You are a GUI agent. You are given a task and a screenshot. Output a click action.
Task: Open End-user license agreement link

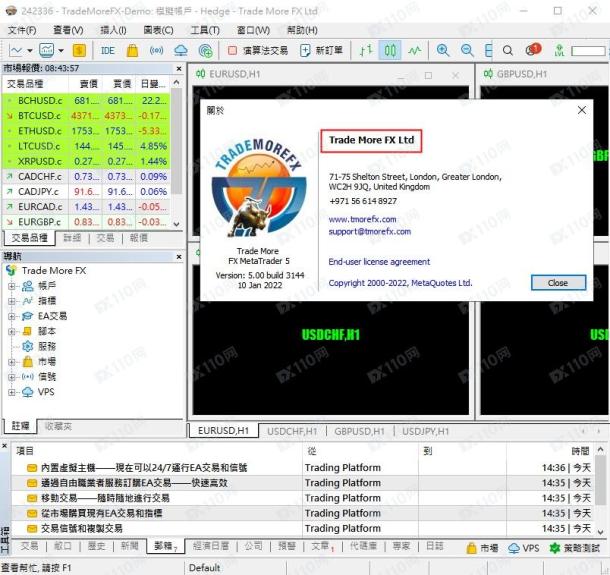(379, 262)
